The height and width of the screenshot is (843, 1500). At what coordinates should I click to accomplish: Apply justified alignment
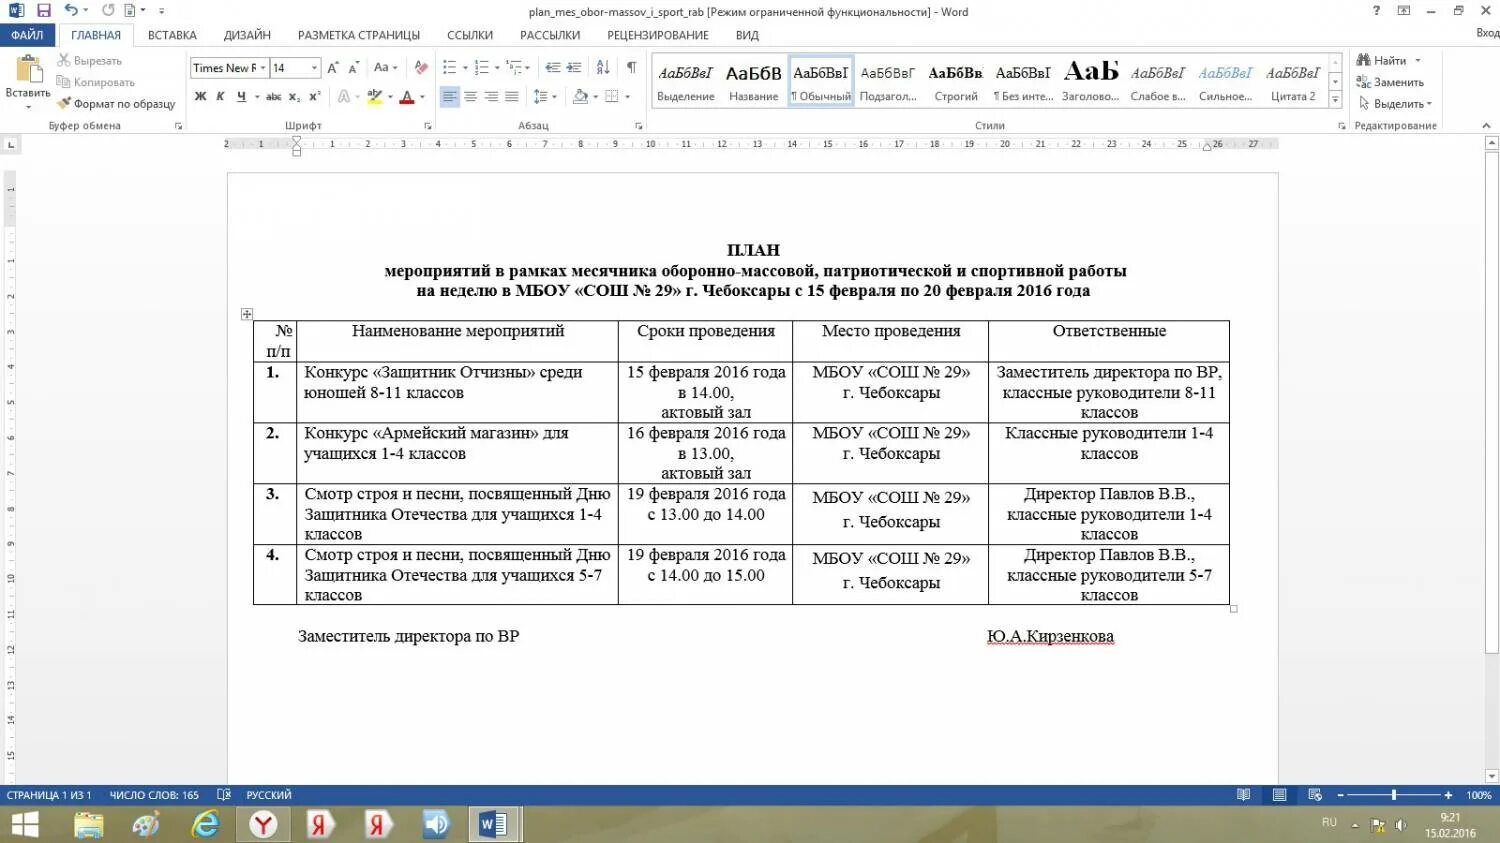pos(512,96)
